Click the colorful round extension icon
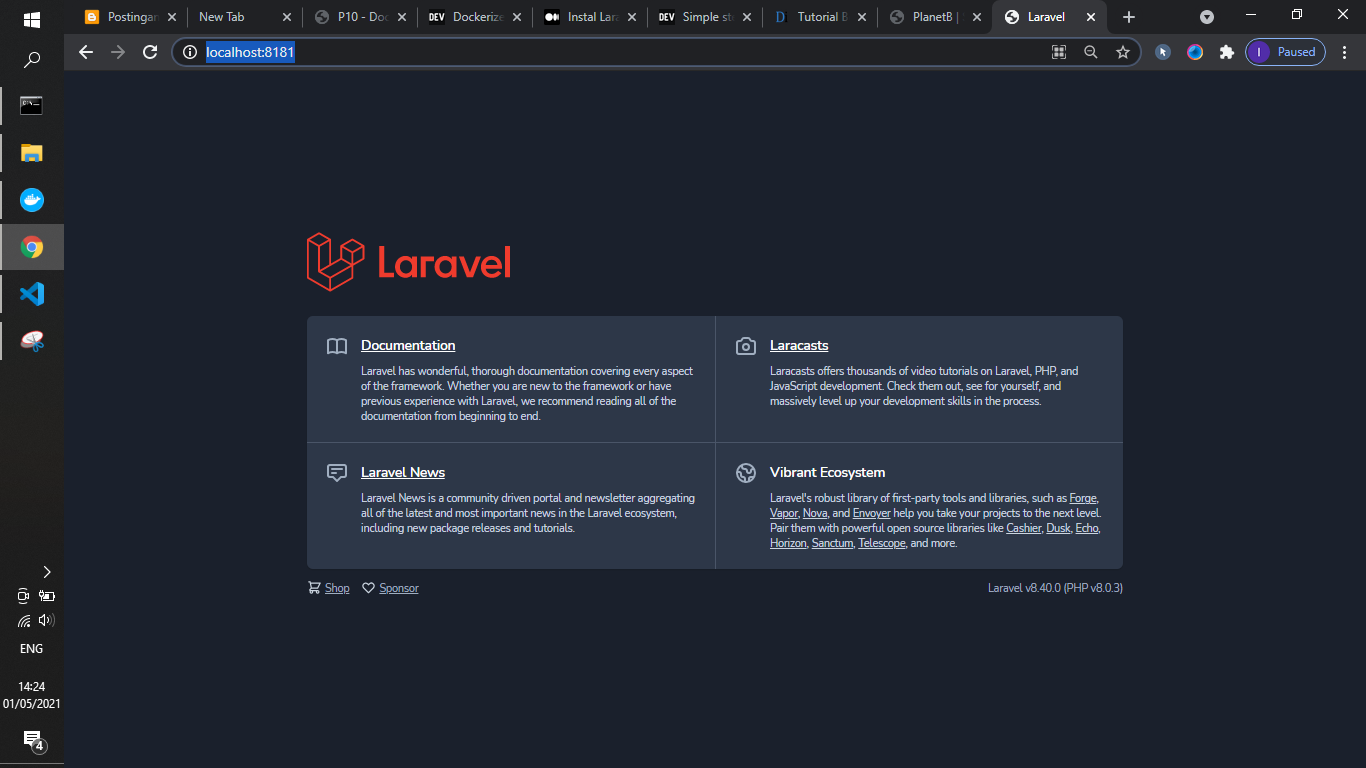This screenshot has height=768, width=1366. (1195, 52)
